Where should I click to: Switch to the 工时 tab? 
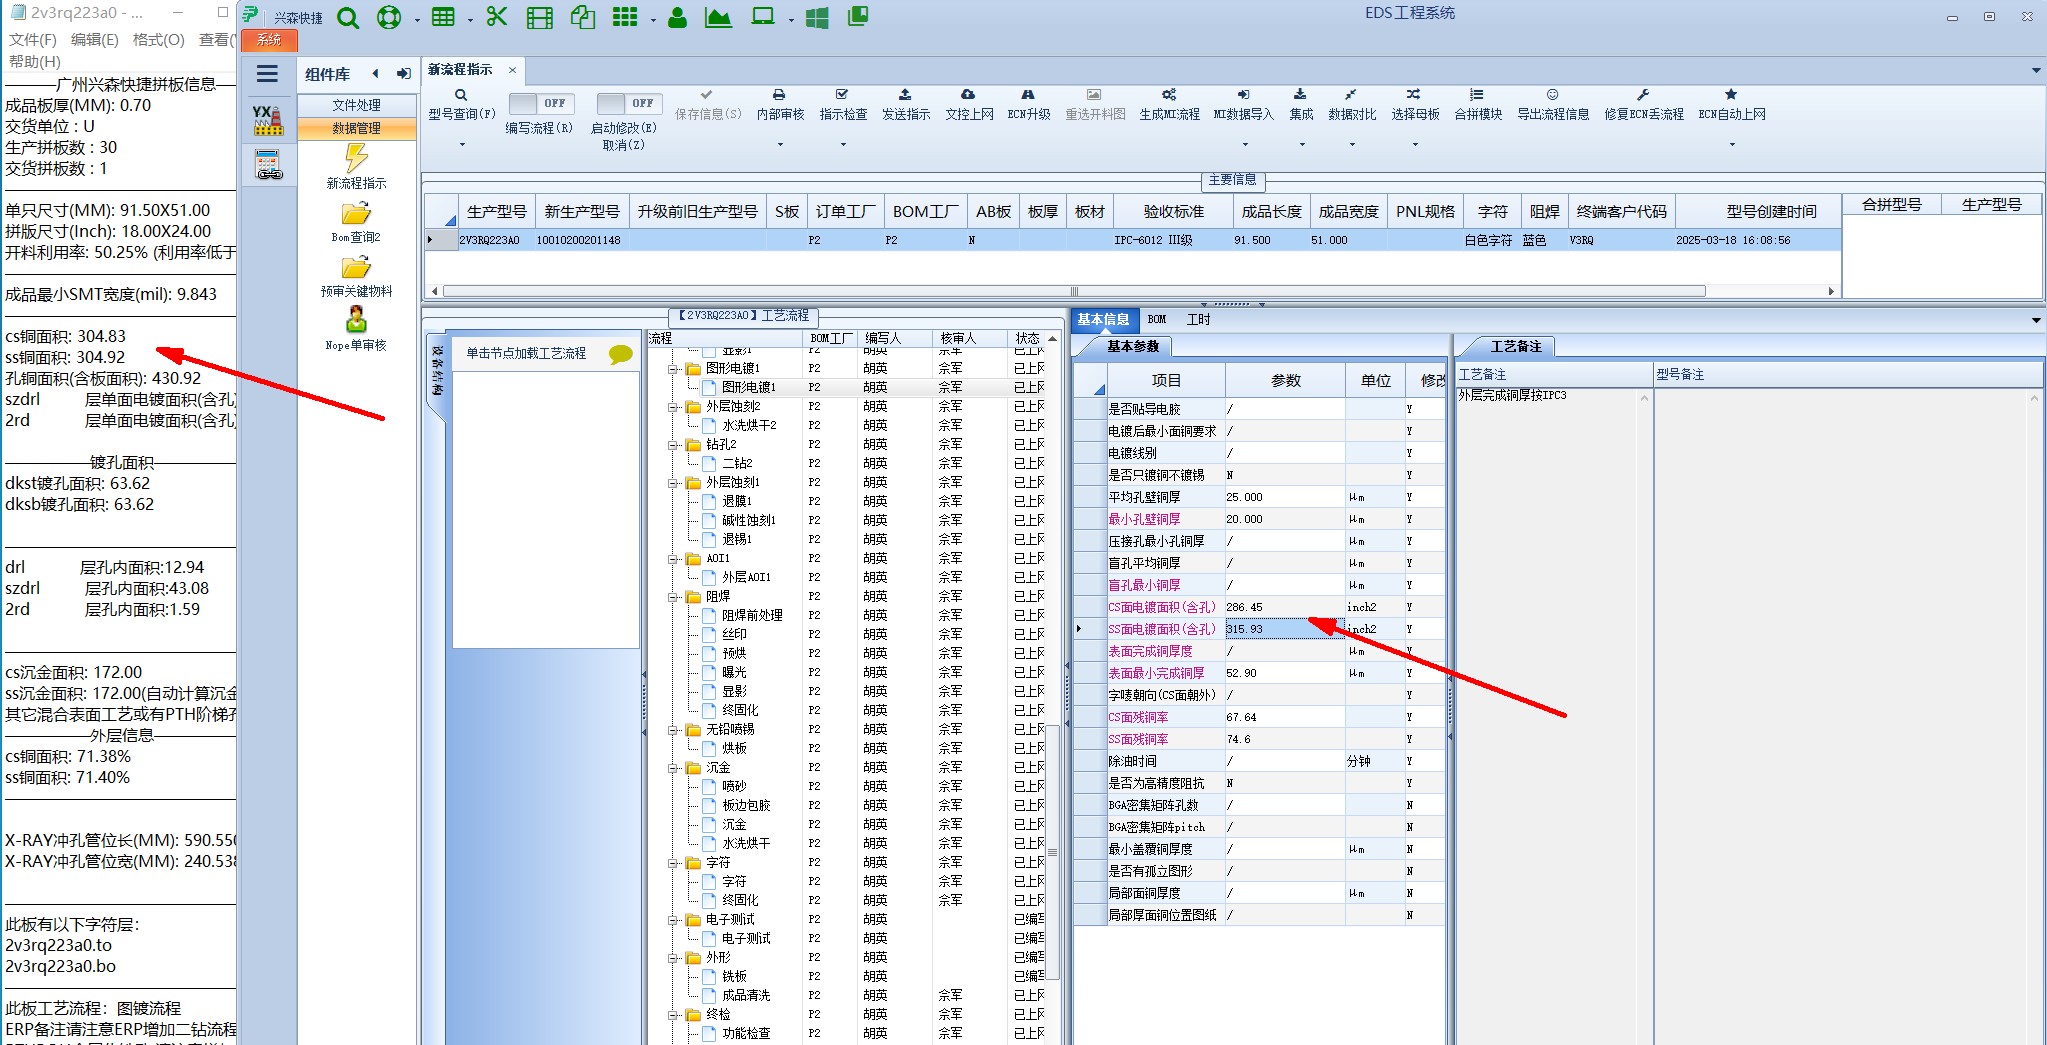tap(1198, 320)
